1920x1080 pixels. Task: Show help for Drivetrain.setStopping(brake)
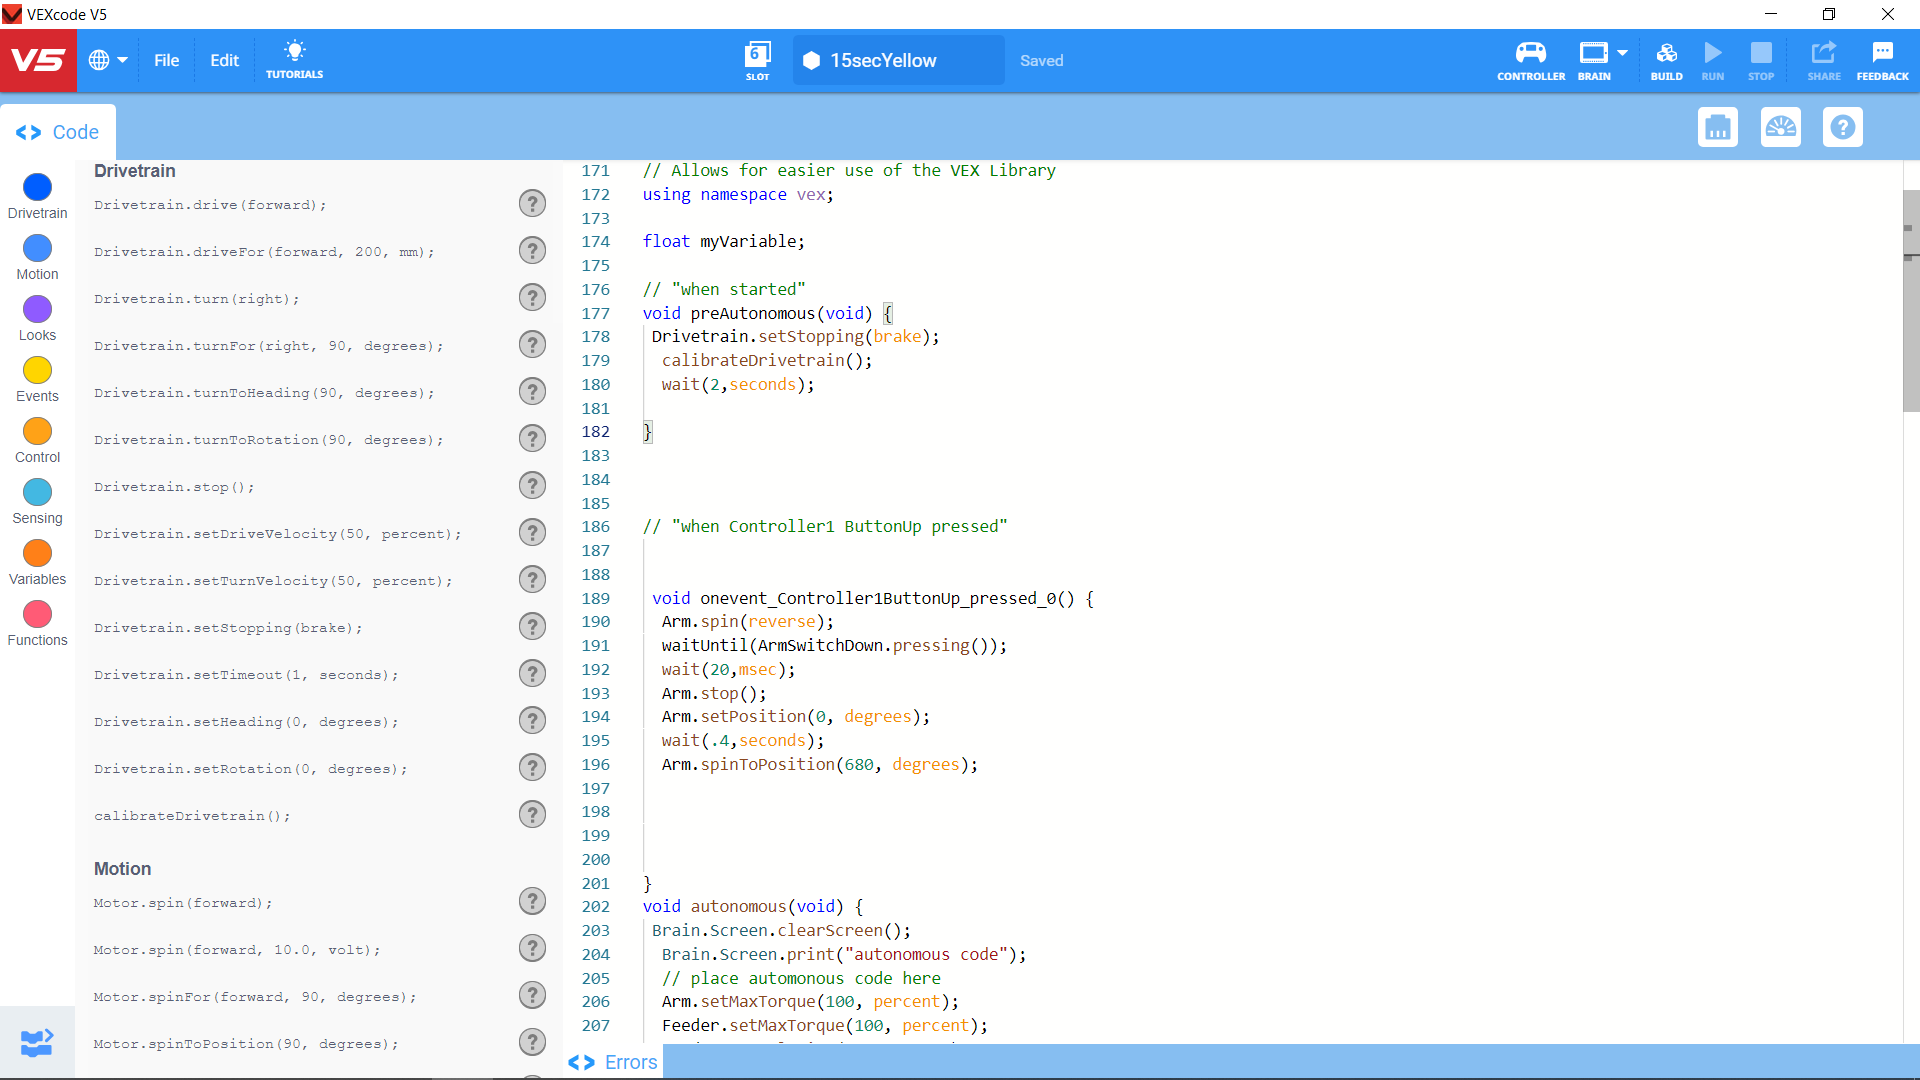click(x=532, y=626)
